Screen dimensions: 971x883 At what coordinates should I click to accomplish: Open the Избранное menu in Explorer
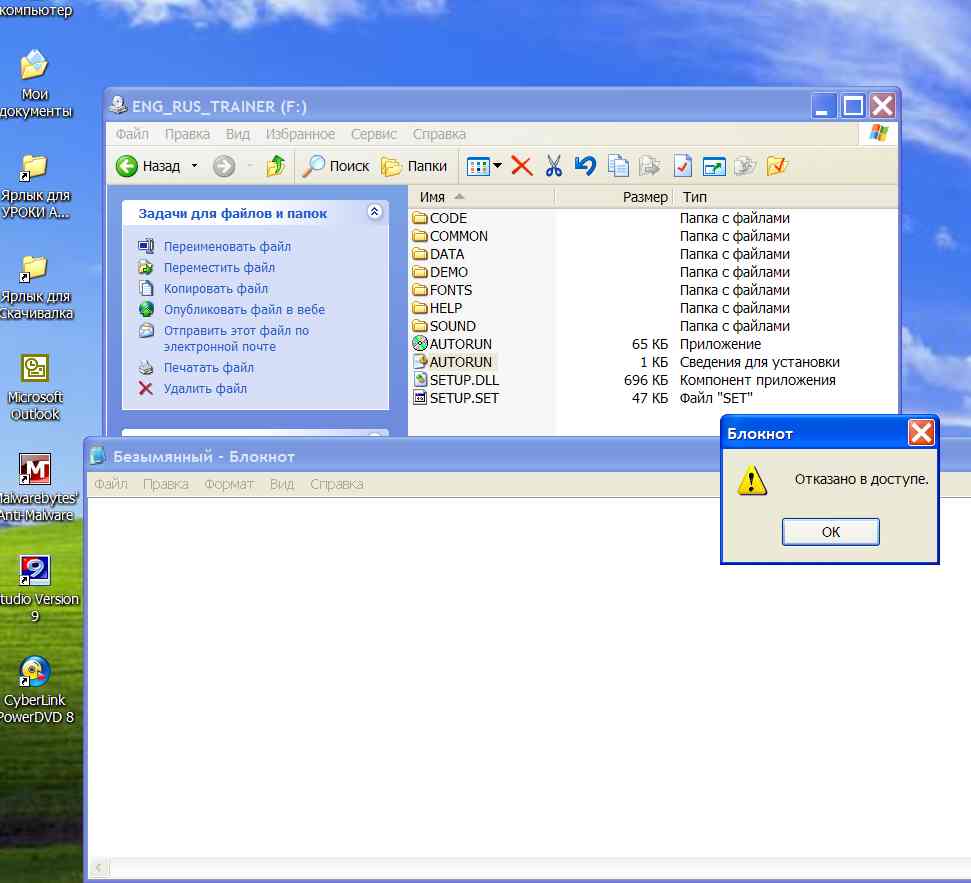(300, 134)
